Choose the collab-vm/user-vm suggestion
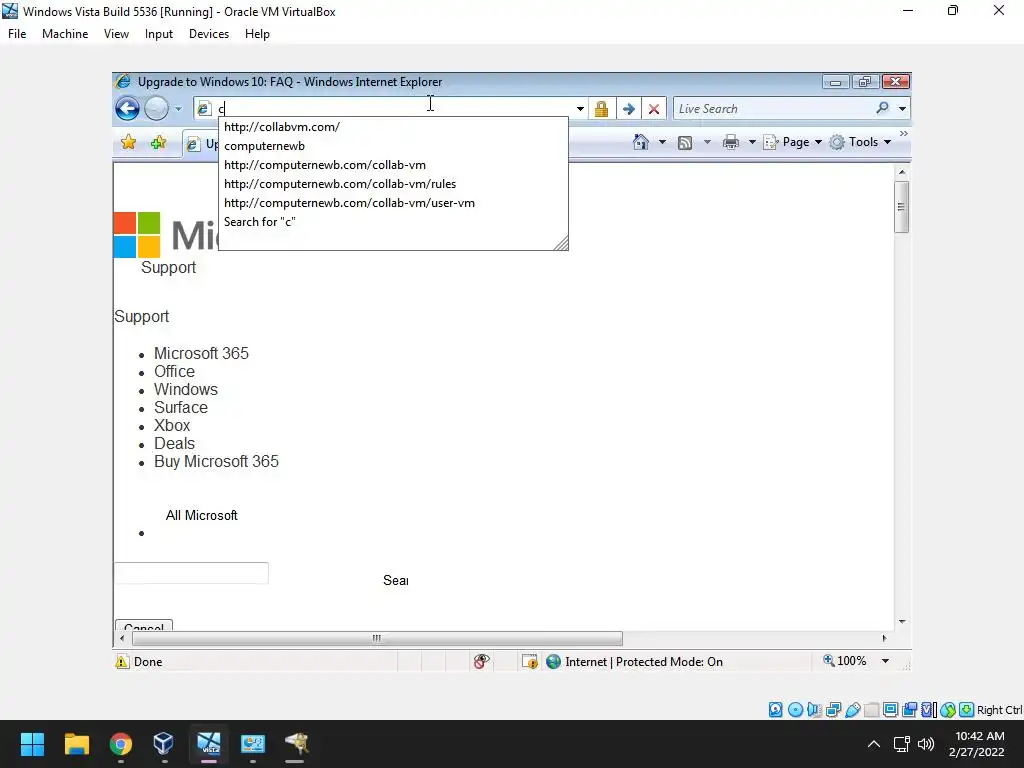The width and height of the screenshot is (1024, 768). tap(393, 202)
